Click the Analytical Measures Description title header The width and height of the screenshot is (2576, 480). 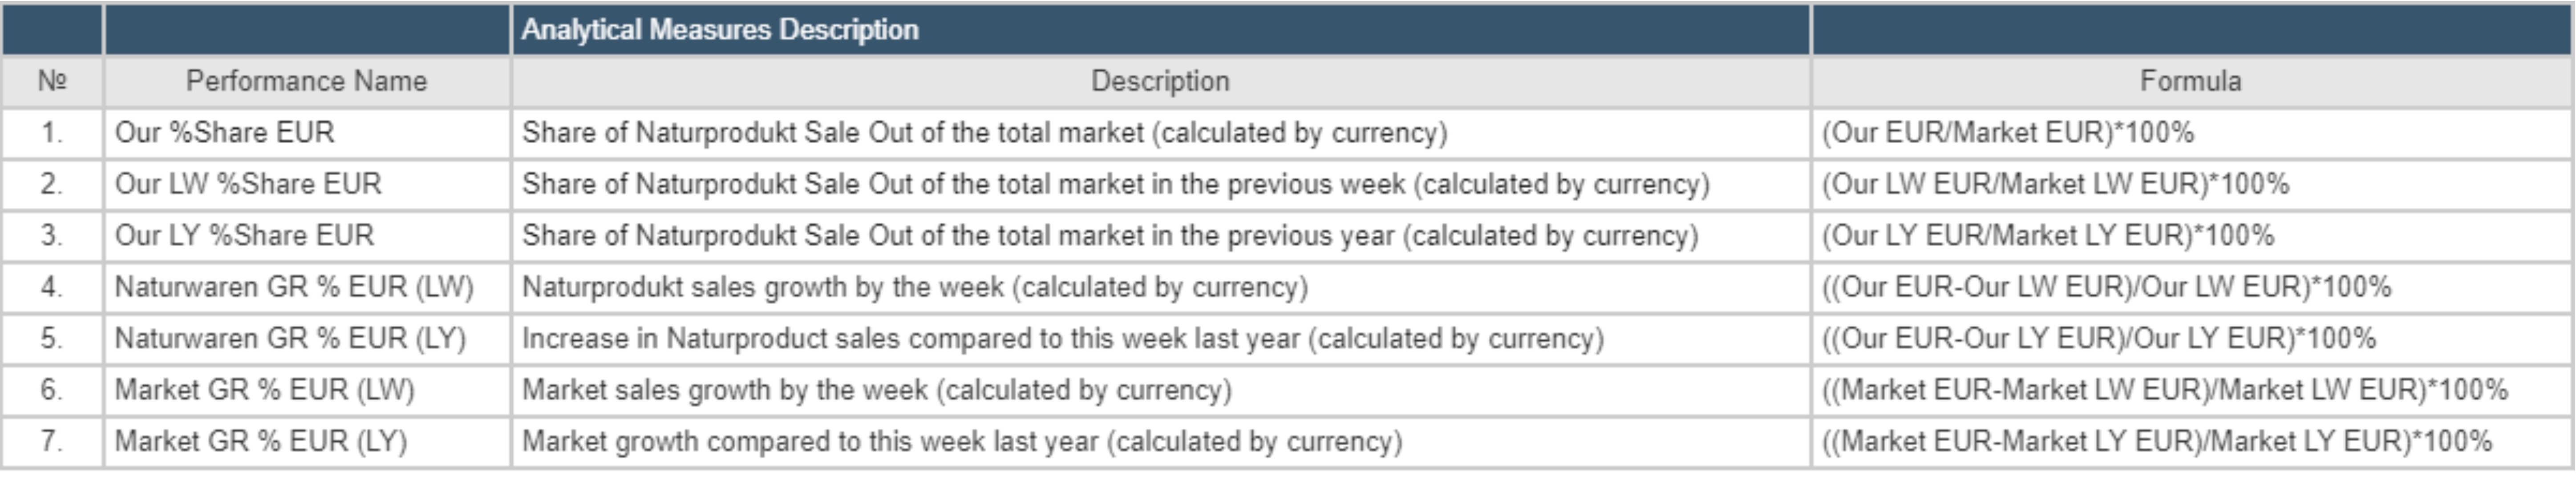tap(720, 30)
